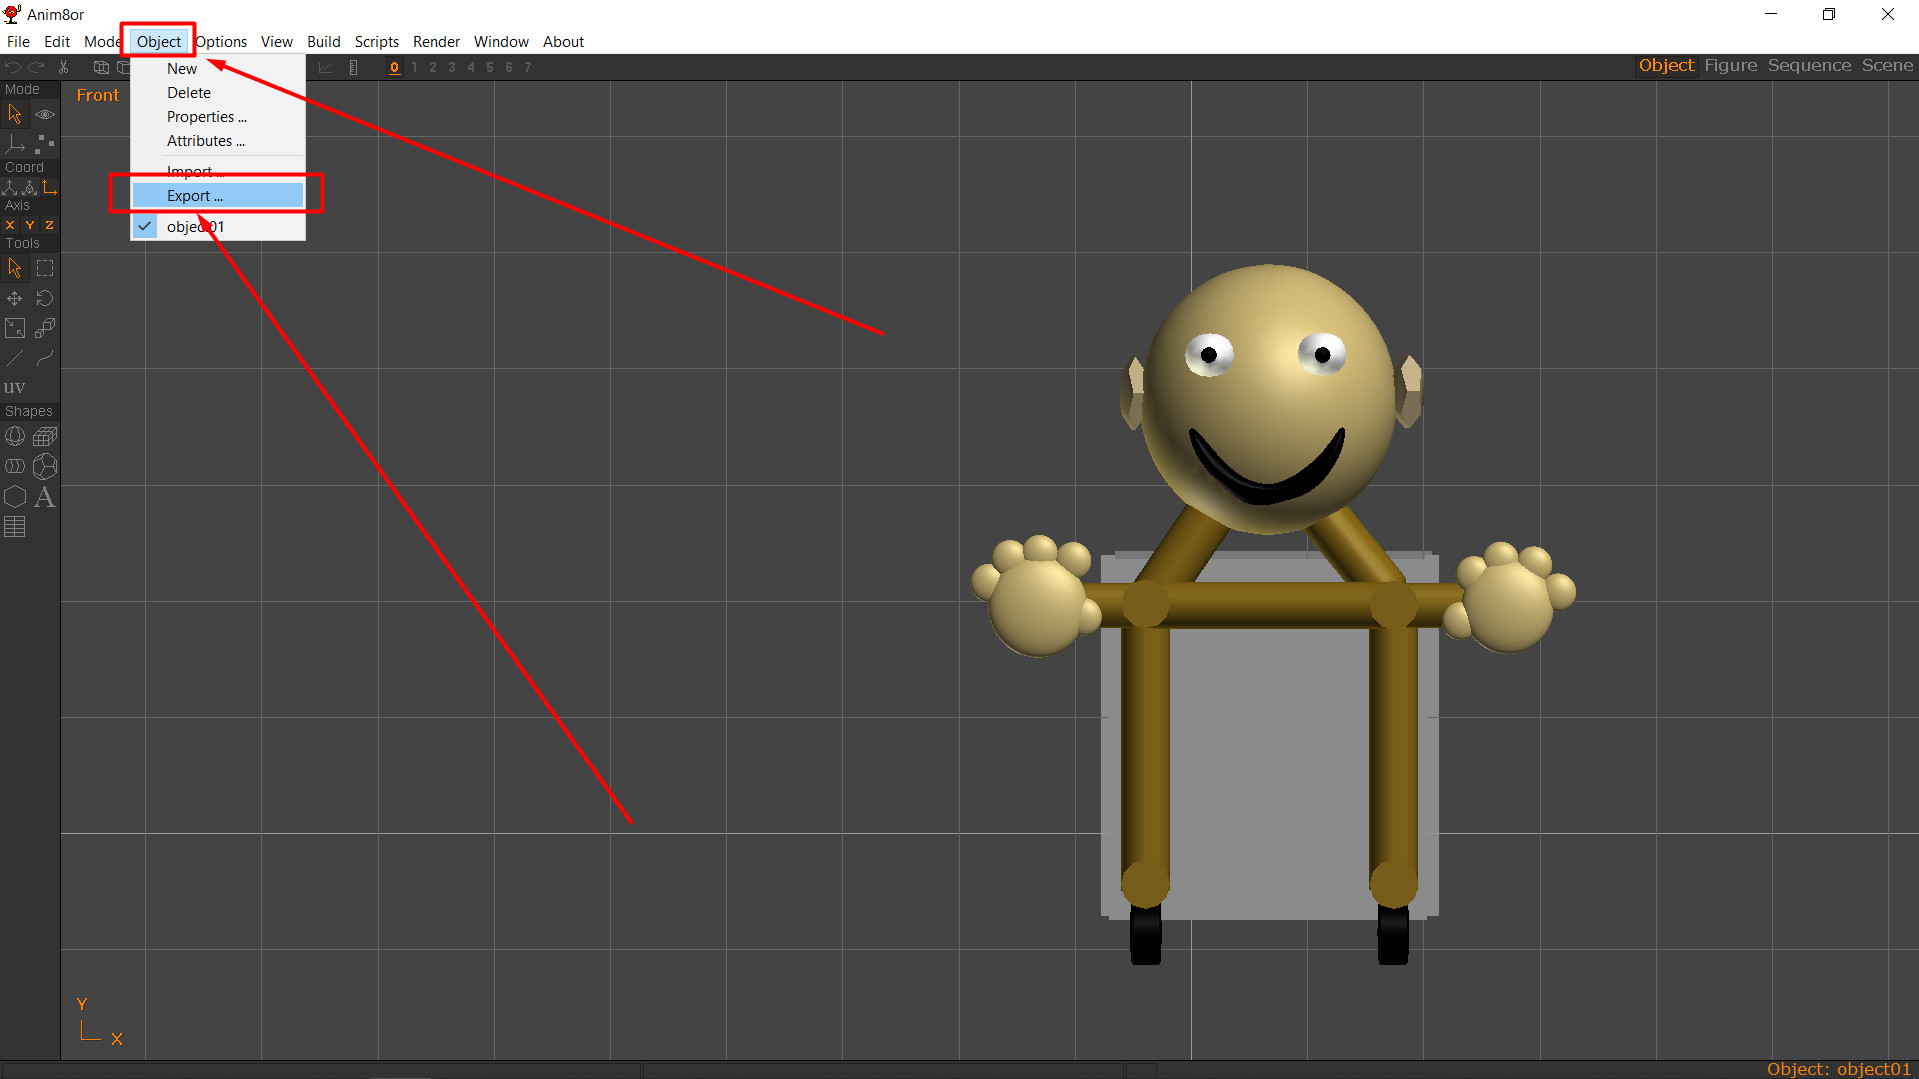Switch to Scene mode
The width and height of the screenshot is (1919, 1079).
1886,65
